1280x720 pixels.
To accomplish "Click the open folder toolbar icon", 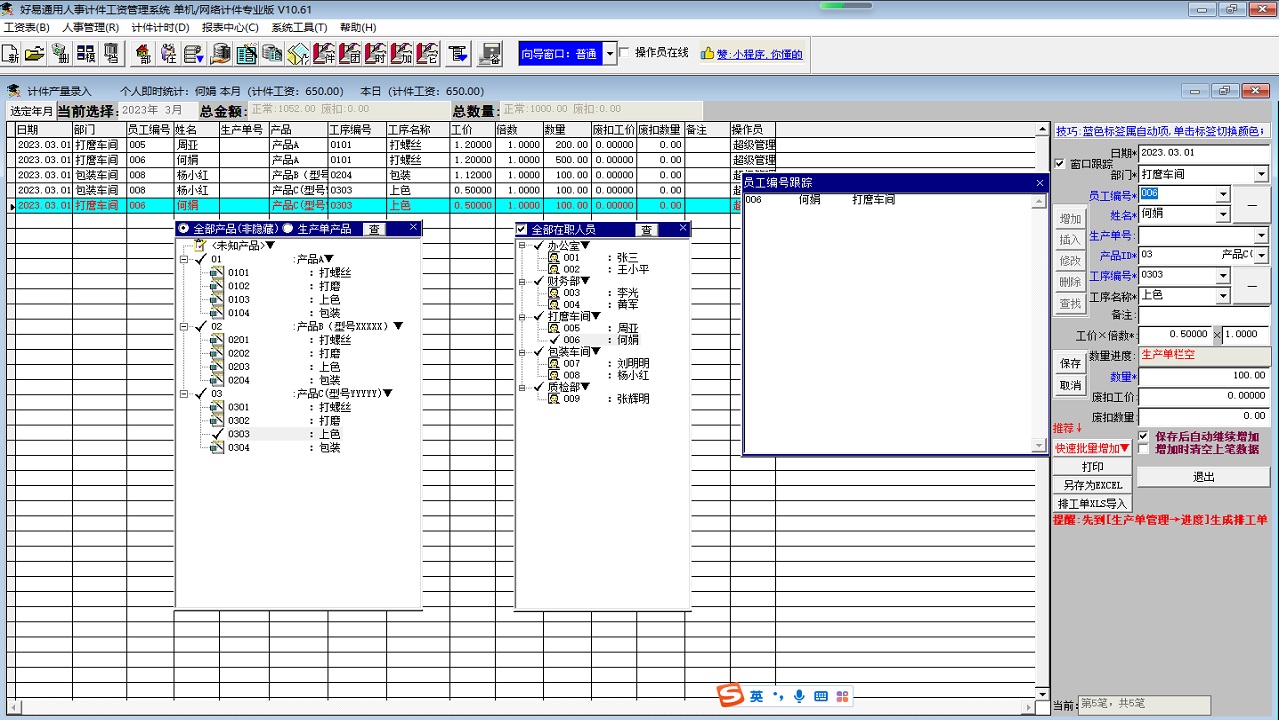I will pyautogui.click(x=35, y=53).
